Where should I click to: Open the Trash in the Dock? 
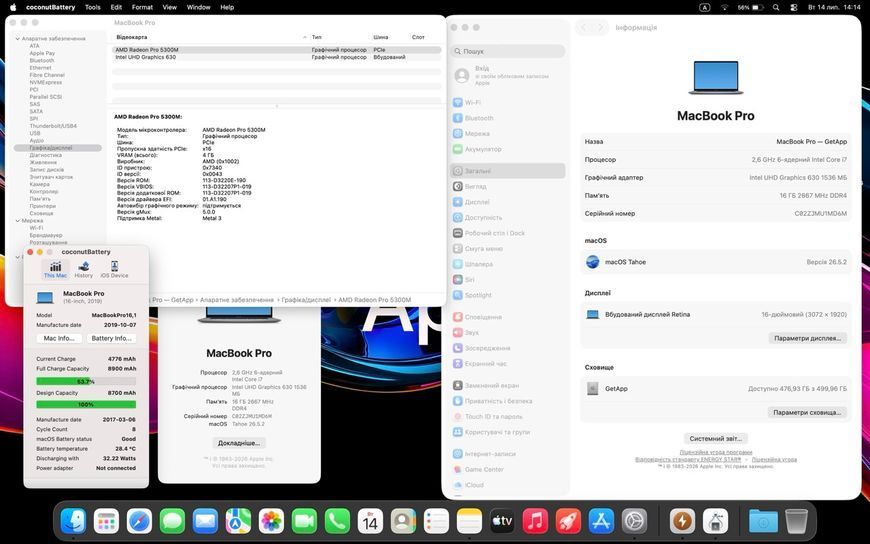pyautogui.click(x=797, y=521)
